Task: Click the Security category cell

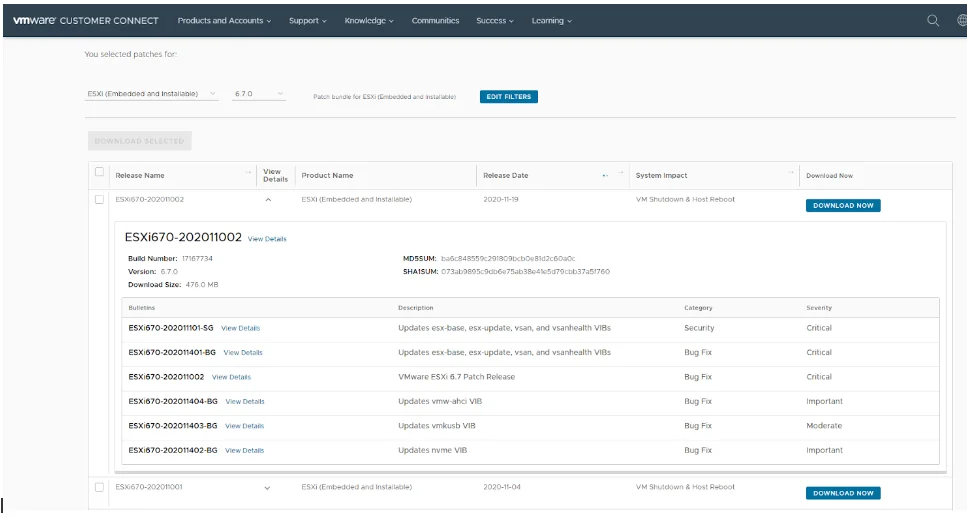Action: (699, 328)
